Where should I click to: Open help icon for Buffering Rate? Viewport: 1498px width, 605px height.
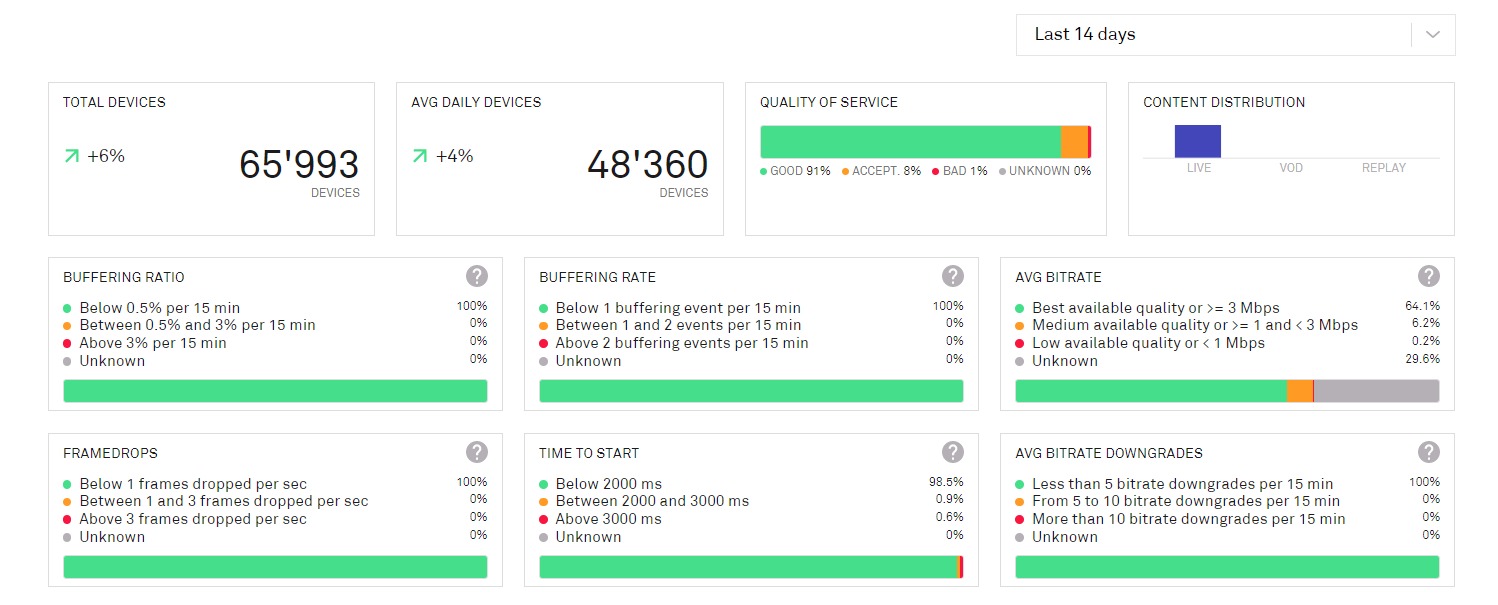(x=953, y=276)
